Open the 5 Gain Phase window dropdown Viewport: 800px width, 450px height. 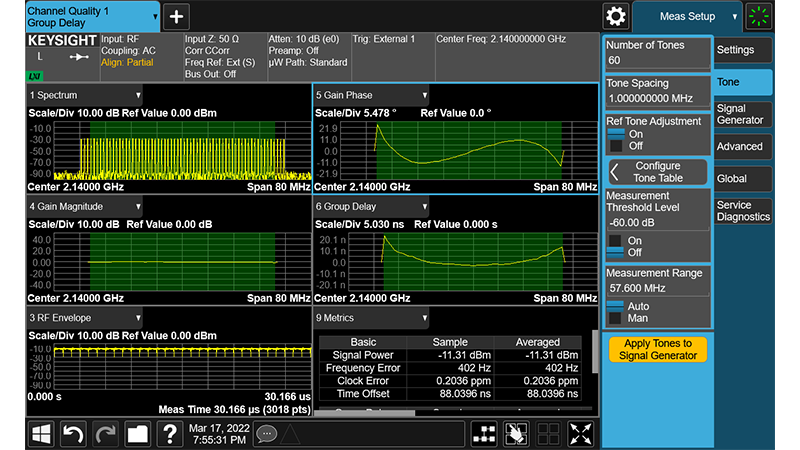[x=424, y=95]
